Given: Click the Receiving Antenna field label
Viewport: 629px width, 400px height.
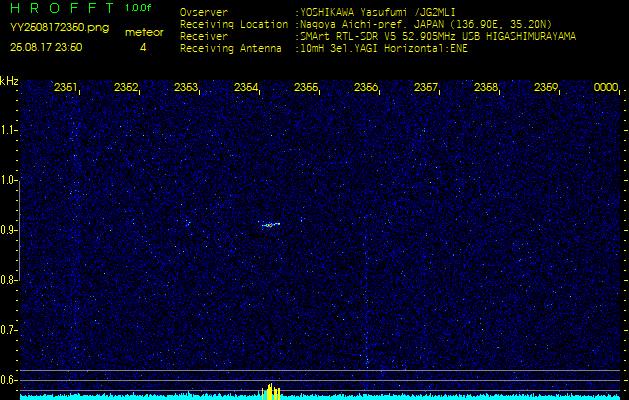Looking at the screenshot, I should pyautogui.click(x=231, y=49).
